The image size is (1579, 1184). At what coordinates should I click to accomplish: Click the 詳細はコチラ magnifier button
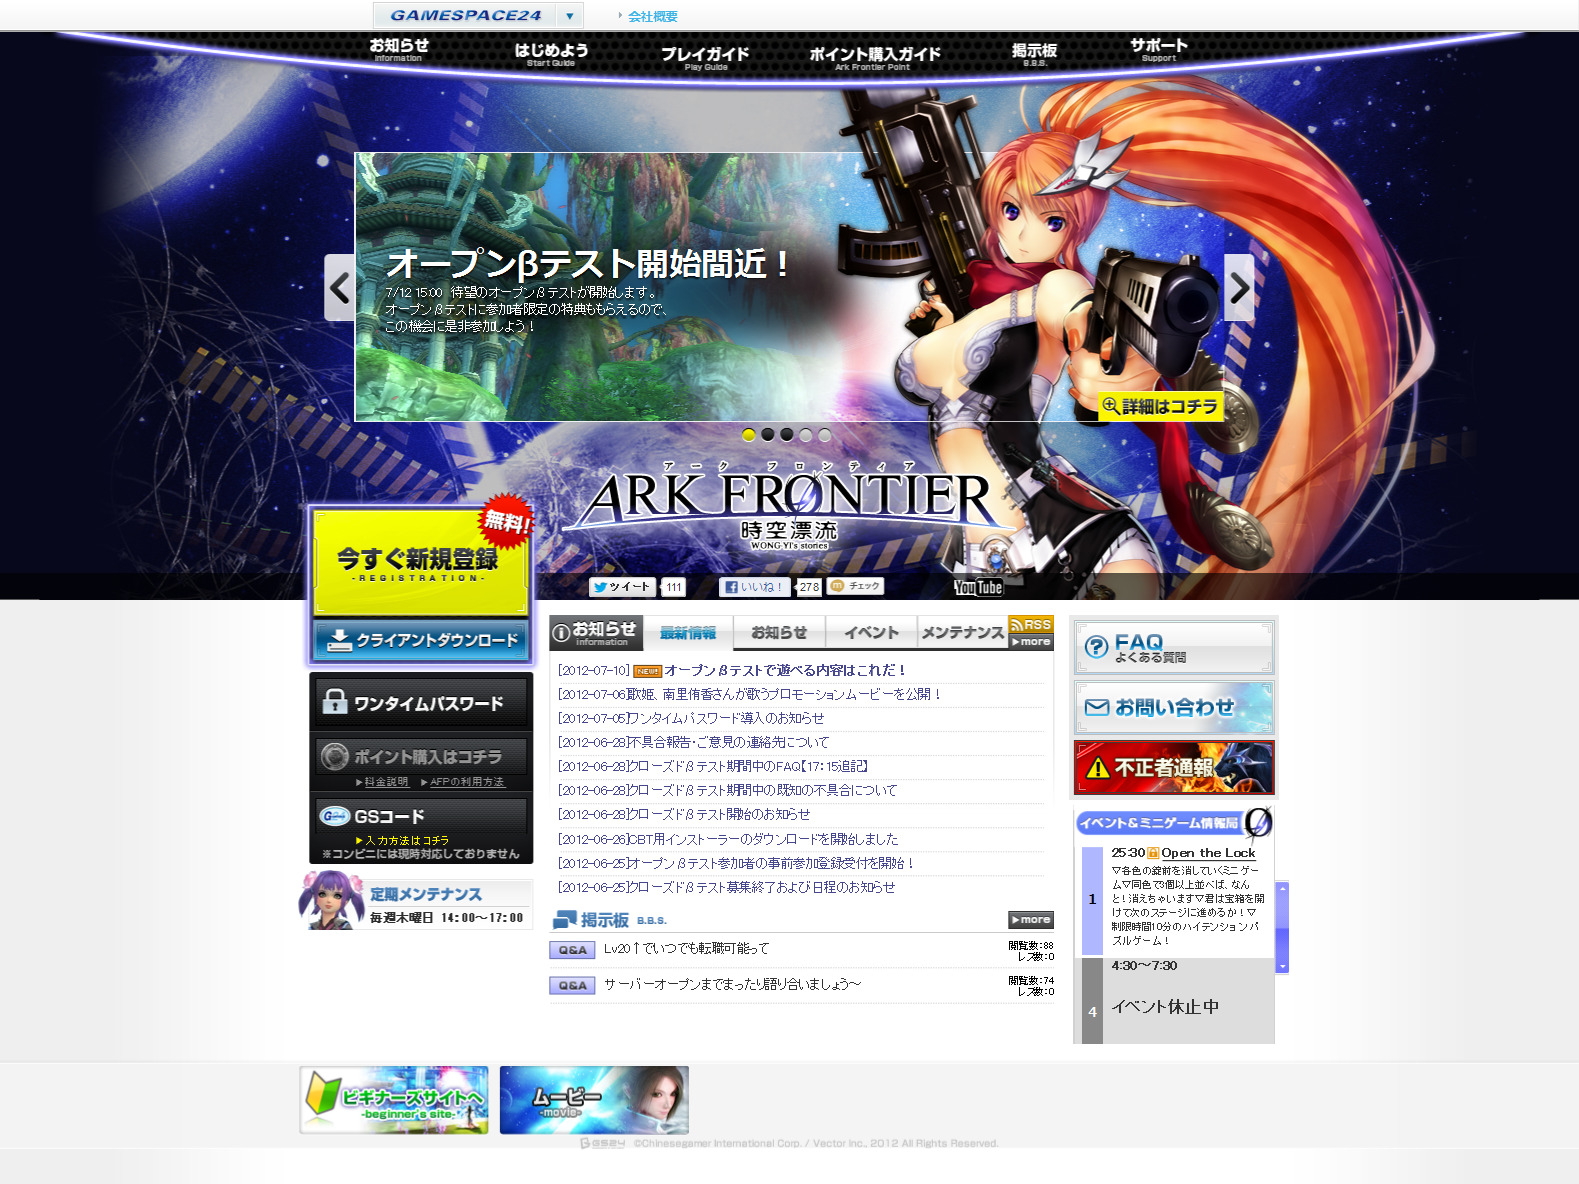coord(1160,406)
